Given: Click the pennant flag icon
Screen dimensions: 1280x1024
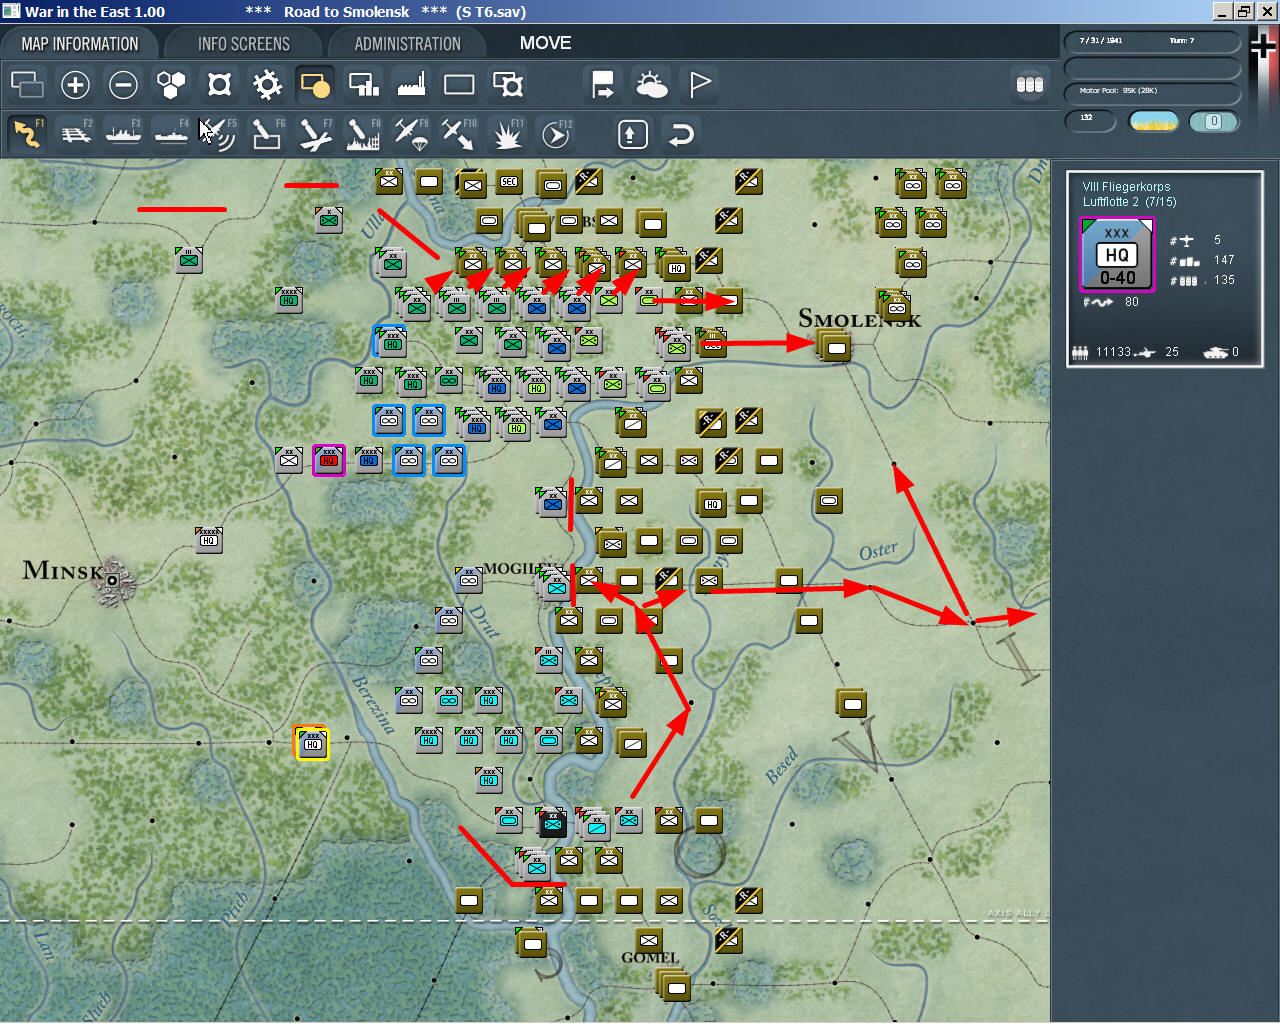Looking at the screenshot, I should coord(700,85).
